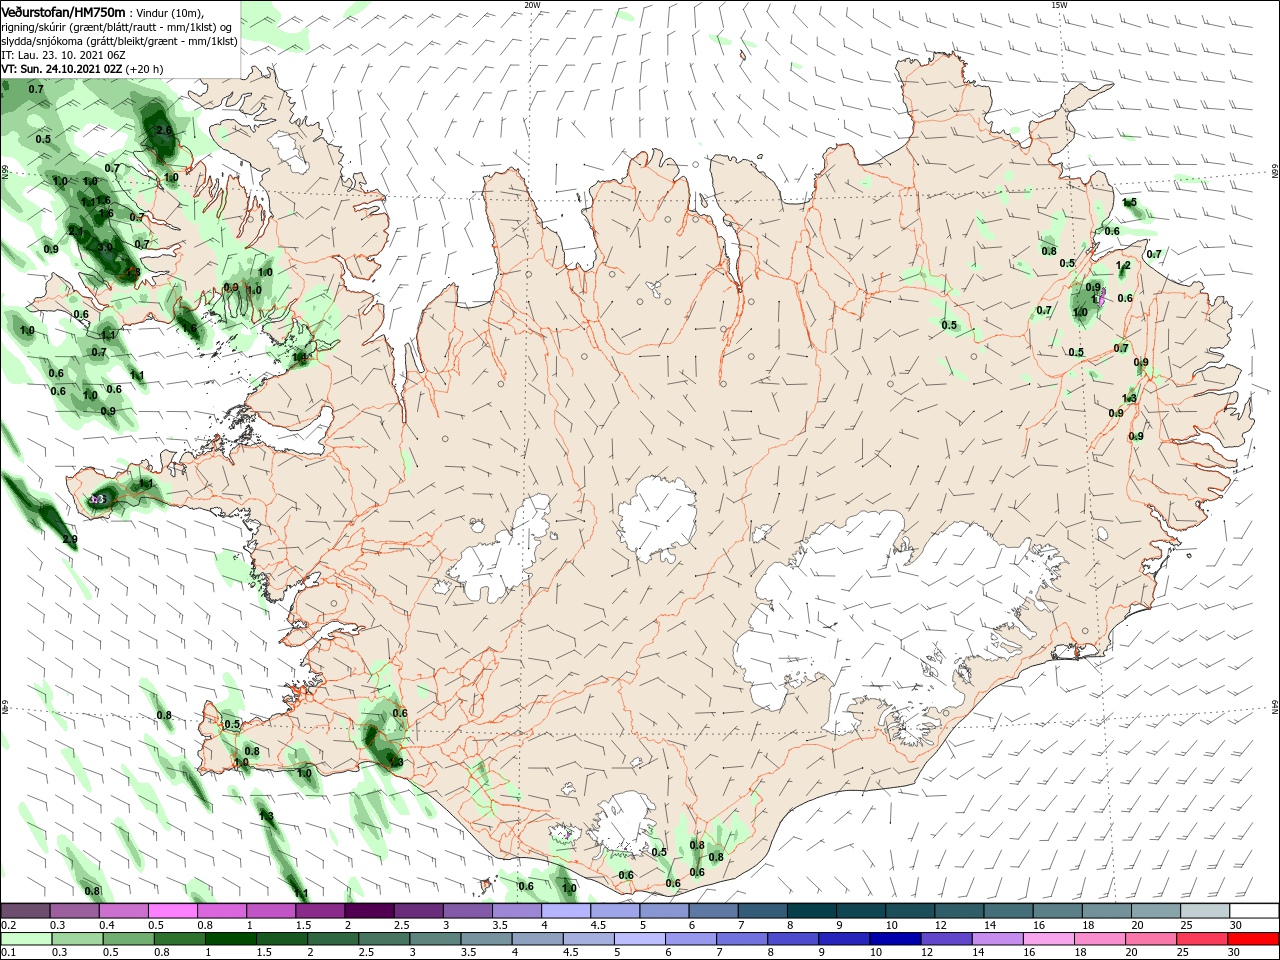Click the 1.2 precipitation value in the east
Screen dimensions: 1280x960
(x=1123, y=266)
